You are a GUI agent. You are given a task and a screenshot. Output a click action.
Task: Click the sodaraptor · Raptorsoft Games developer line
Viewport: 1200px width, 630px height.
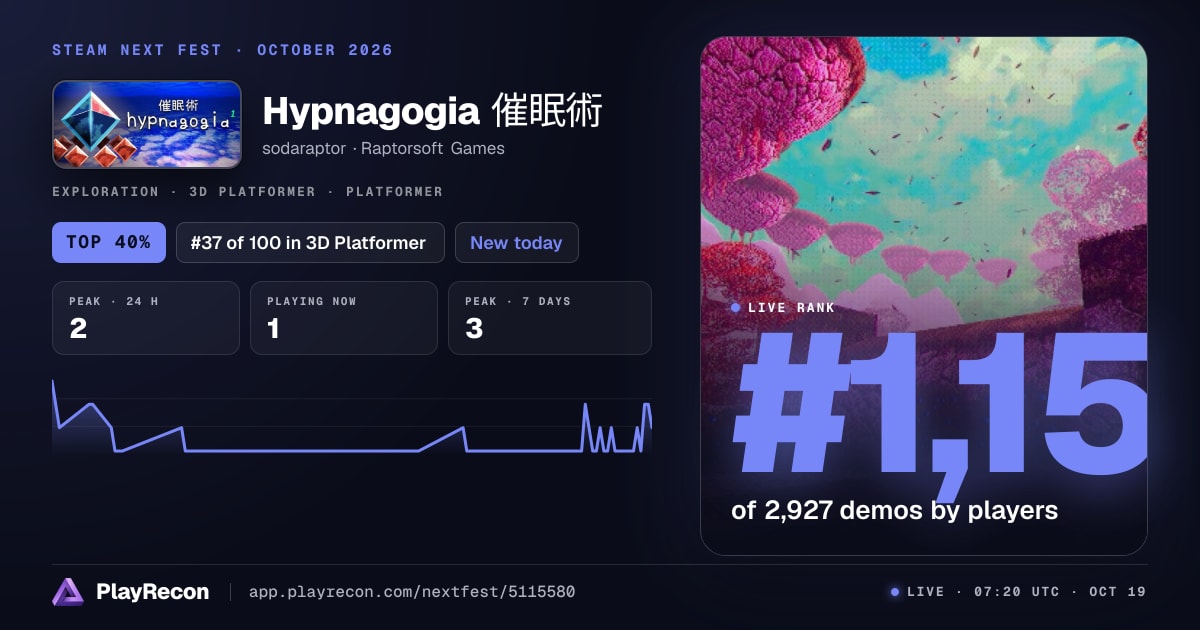[x=383, y=149]
